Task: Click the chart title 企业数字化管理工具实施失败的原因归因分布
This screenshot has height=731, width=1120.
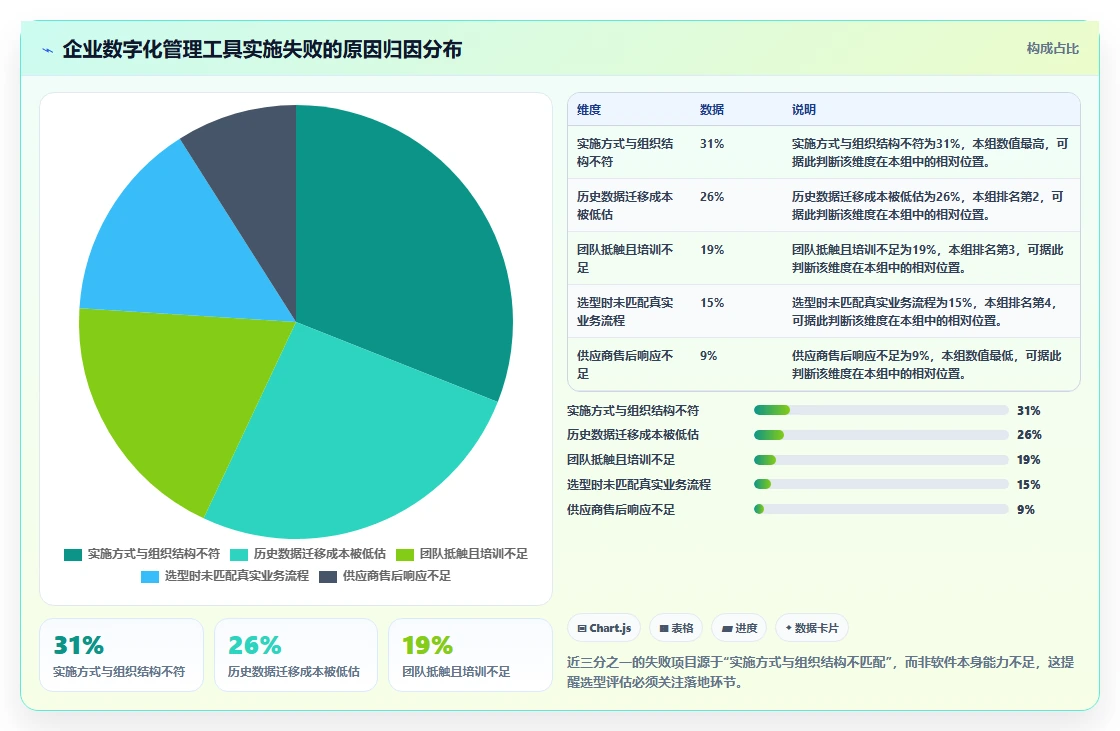Action: 262,49
